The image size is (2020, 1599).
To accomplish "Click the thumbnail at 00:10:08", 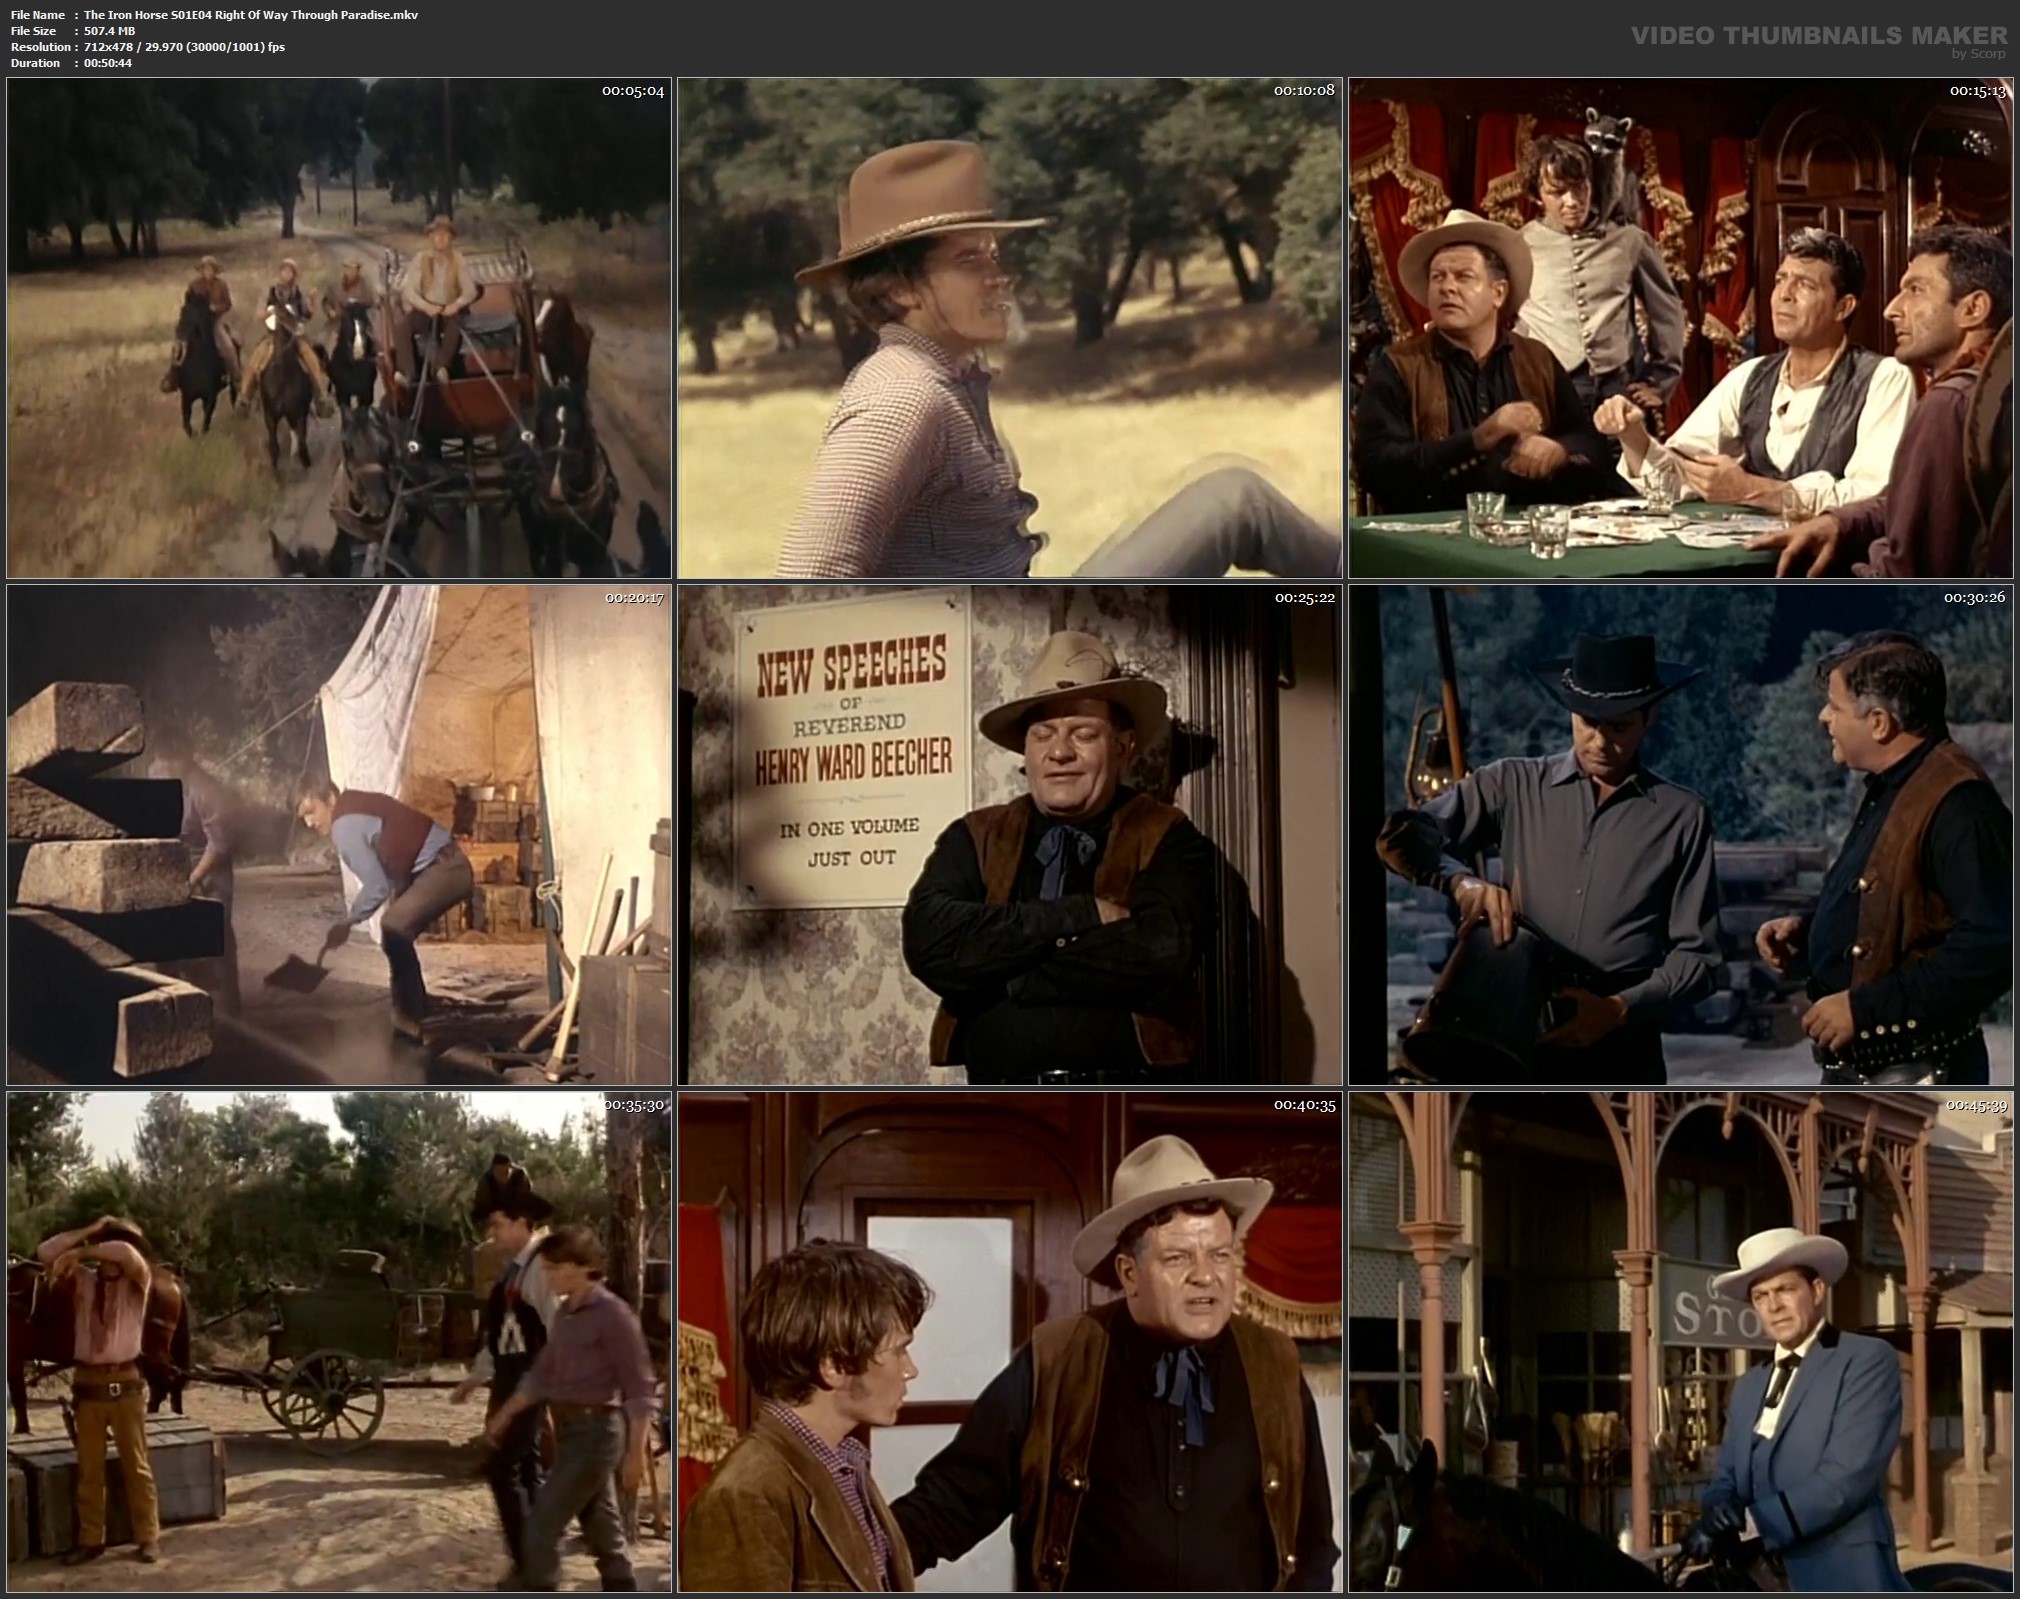I will tap(1010, 328).
